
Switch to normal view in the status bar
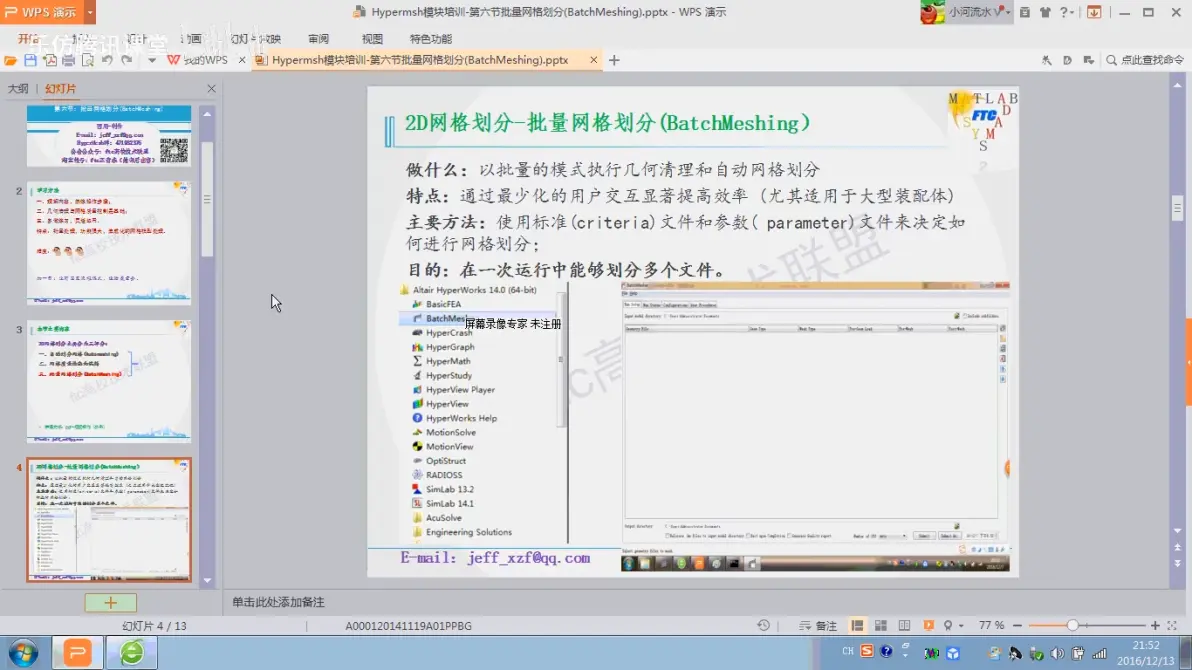coord(858,626)
